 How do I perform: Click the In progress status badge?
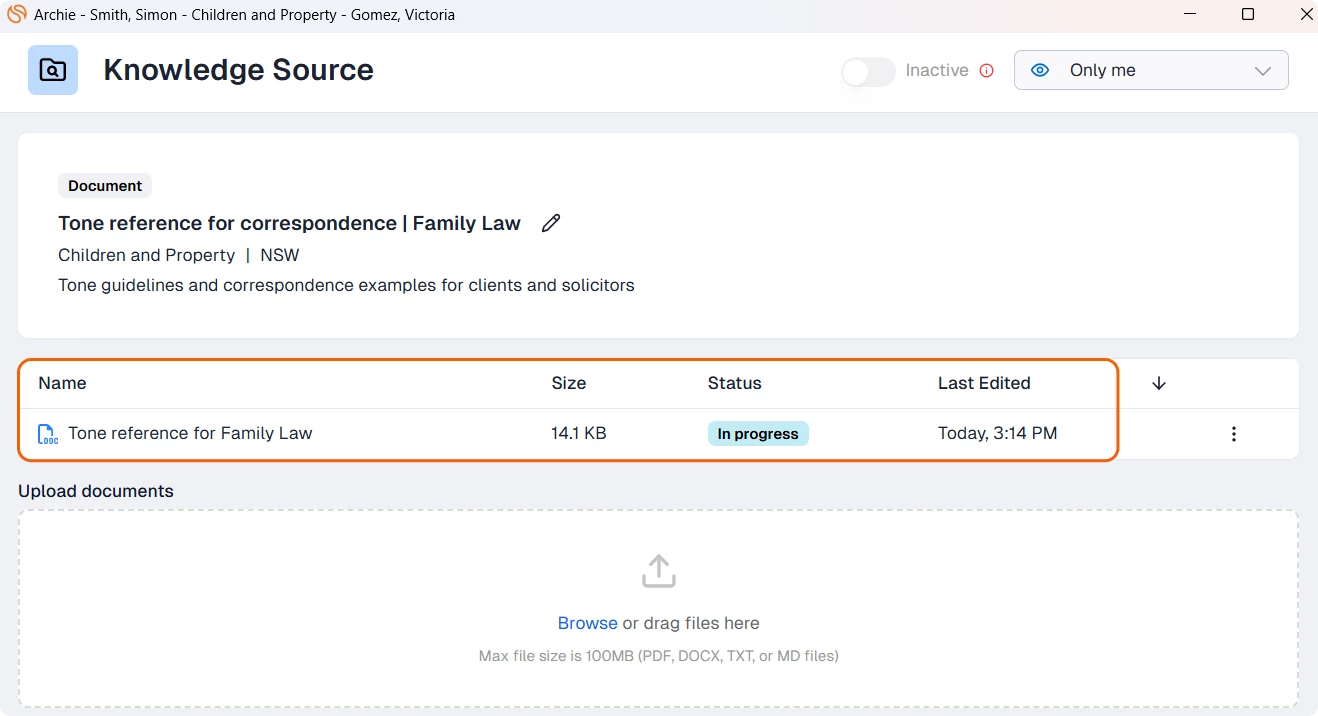pyautogui.click(x=757, y=434)
